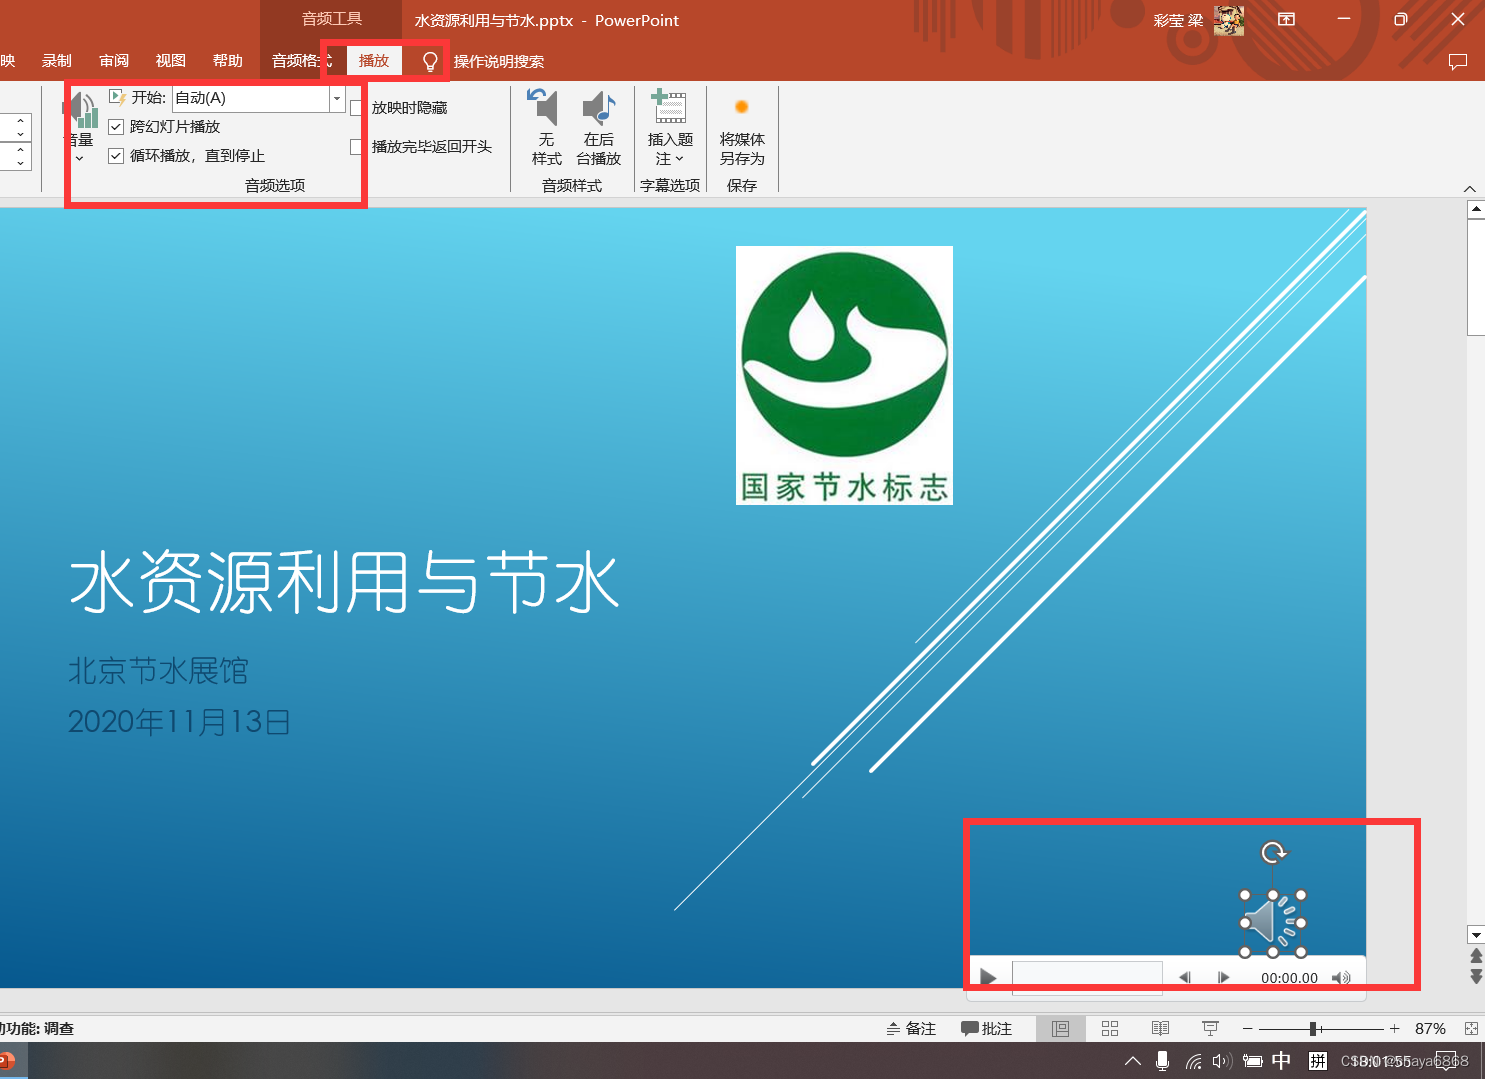The height and width of the screenshot is (1079, 1485).
Task: Select the 播放 ribbon tab
Action: pos(374,61)
